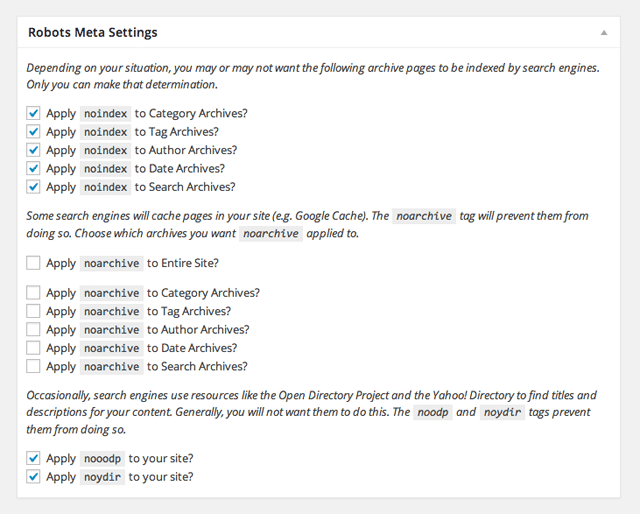This screenshot has width=640, height=514.
Task: Check noarchive for Category Archives
Action: pyautogui.click(x=33, y=293)
